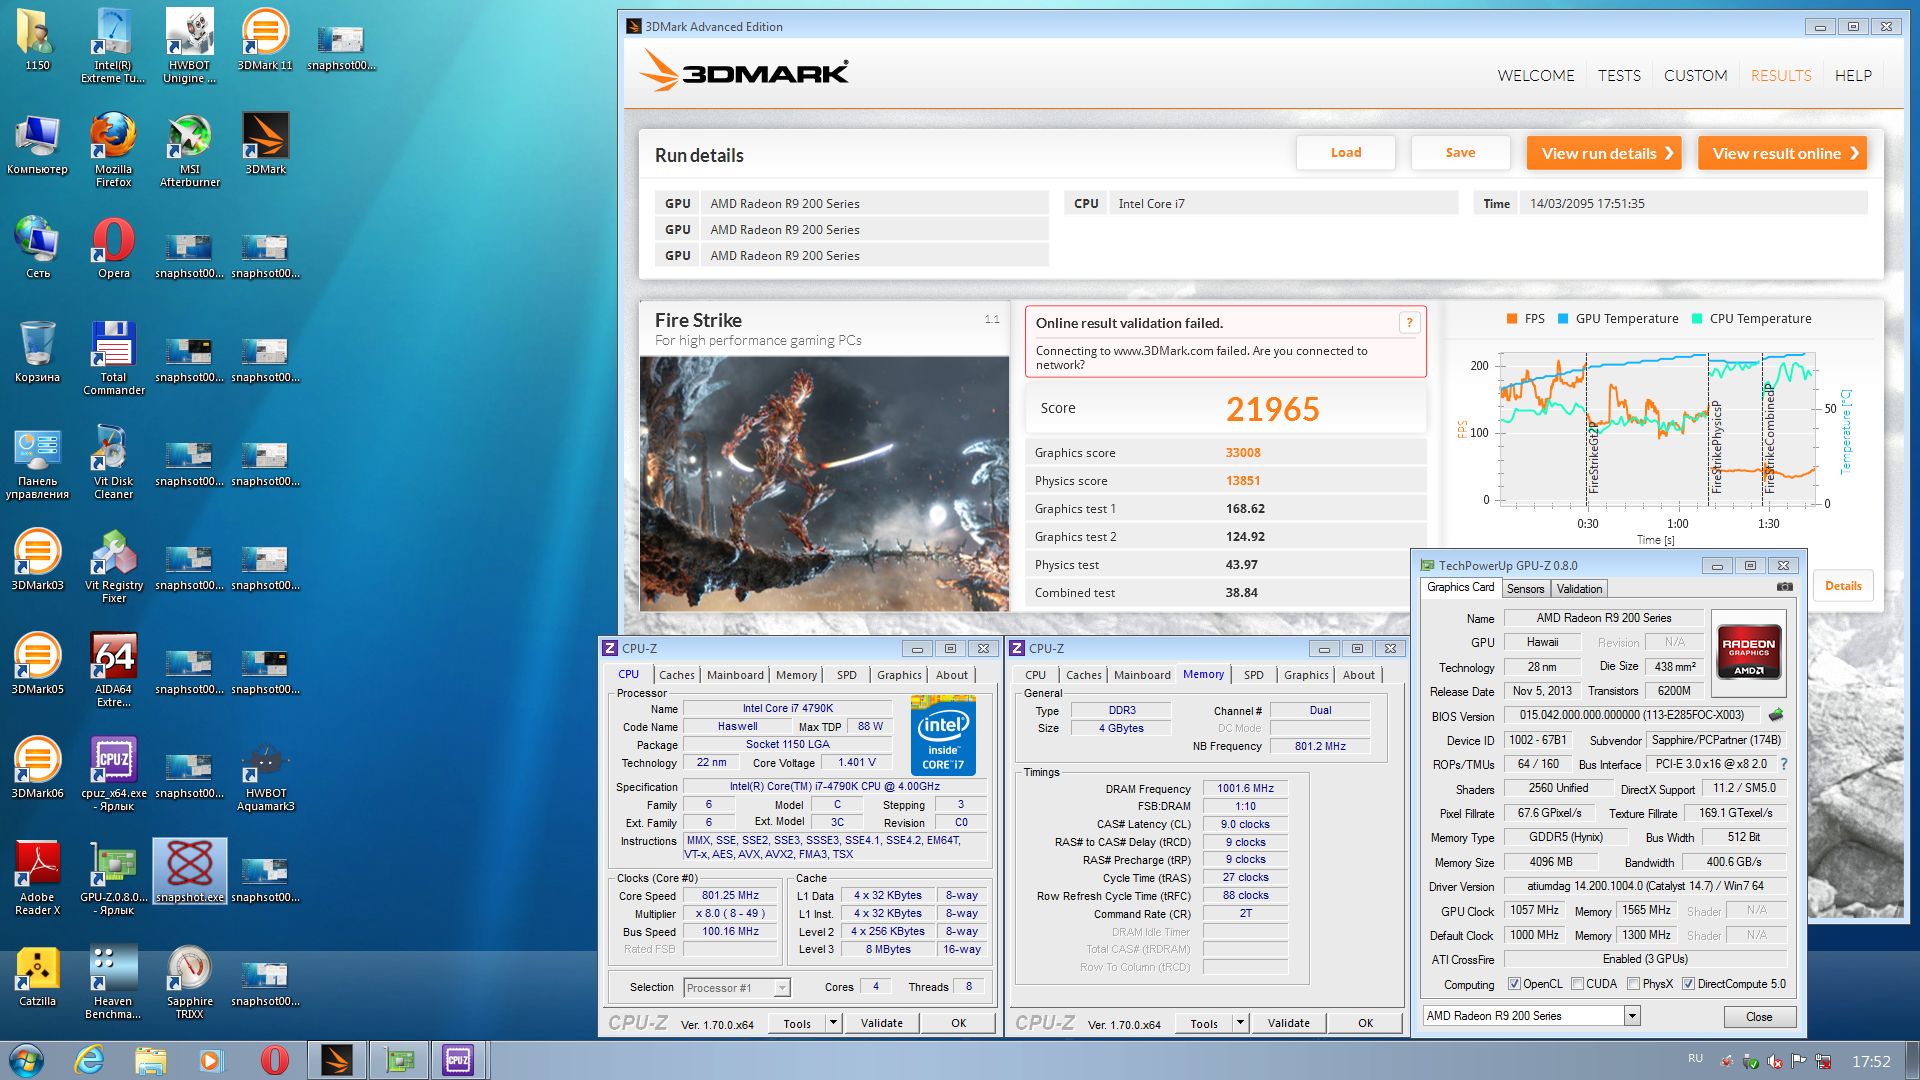Launch Opera from desktop icon
This screenshot has height=1080, width=1920.
click(113, 248)
